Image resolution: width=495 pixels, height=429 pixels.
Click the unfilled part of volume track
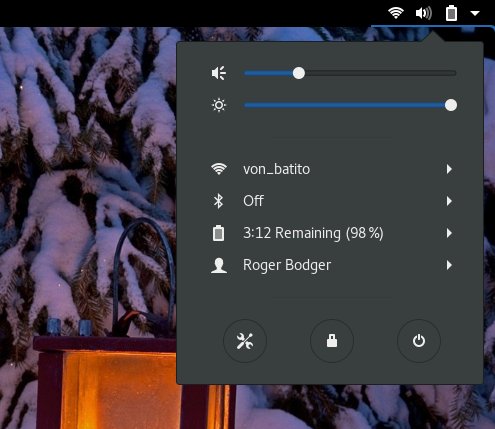tap(380, 73)
